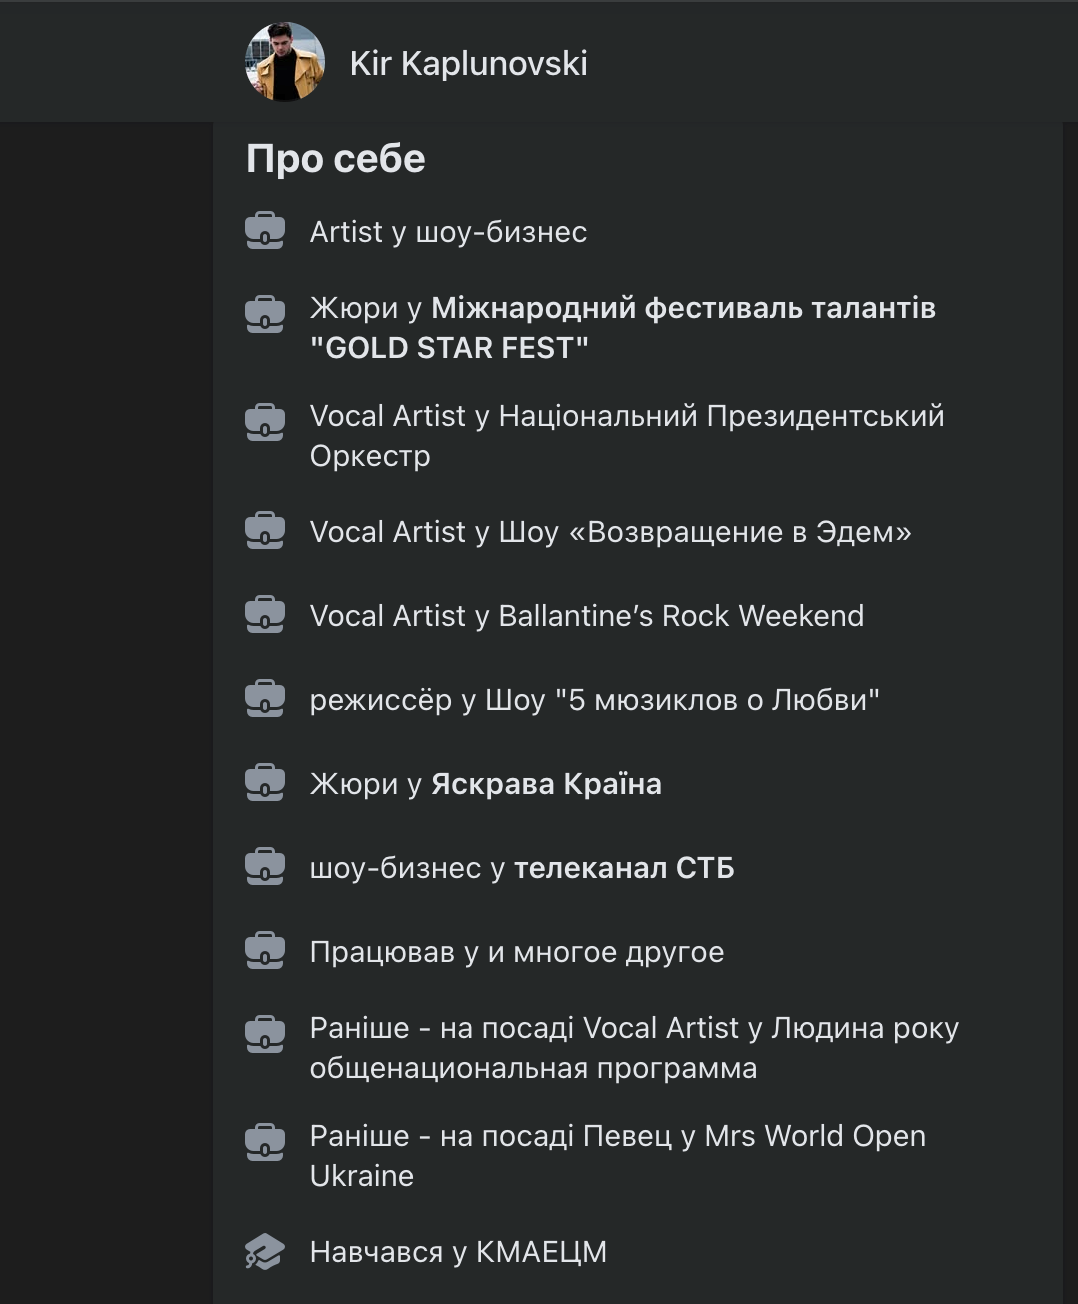Click briefcase icon beside Mrs World Open Ukraine

(265, 1142)
